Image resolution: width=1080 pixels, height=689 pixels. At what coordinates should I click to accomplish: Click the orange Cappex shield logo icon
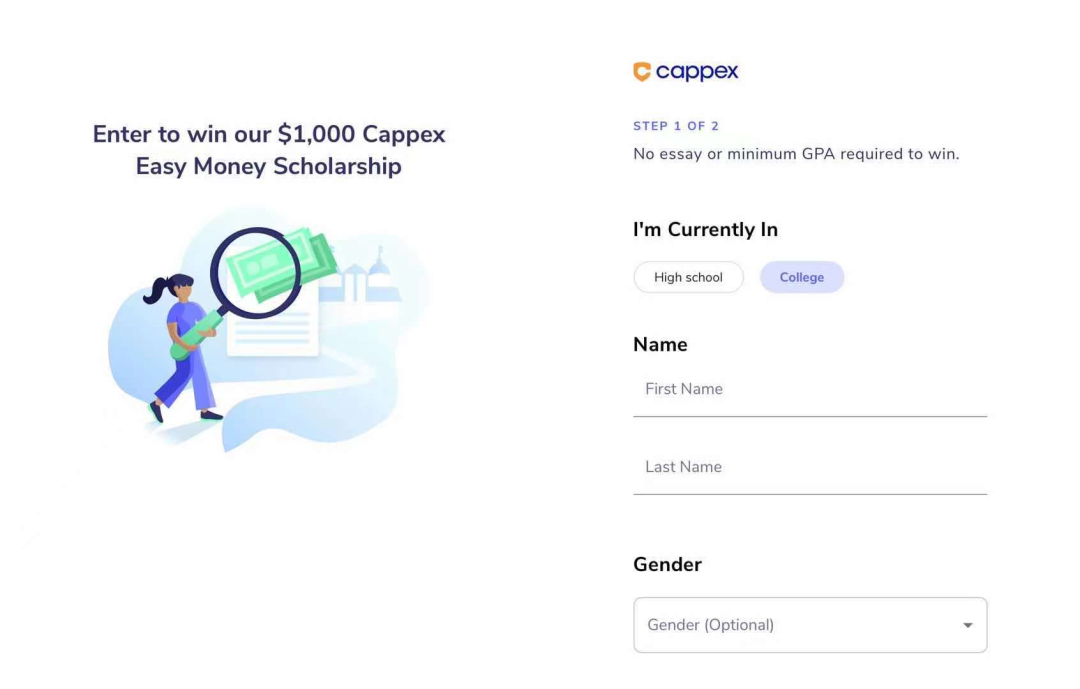(x=642, y=71)
